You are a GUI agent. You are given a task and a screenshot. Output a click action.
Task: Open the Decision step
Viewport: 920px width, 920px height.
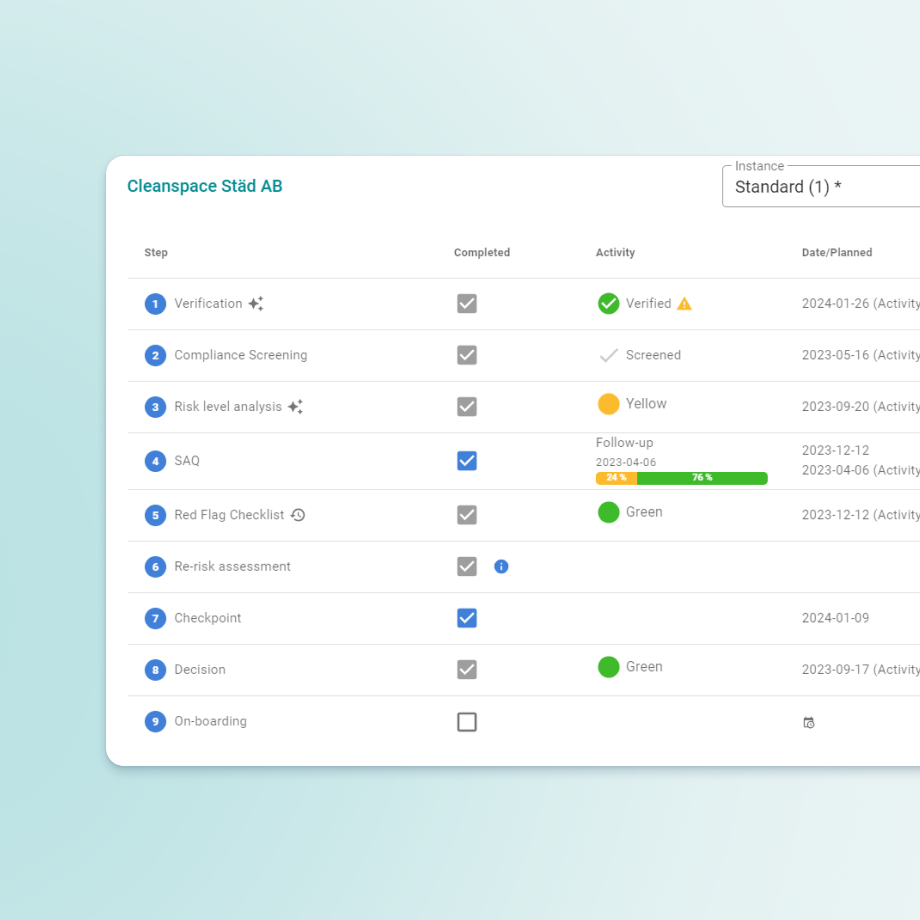200,669
